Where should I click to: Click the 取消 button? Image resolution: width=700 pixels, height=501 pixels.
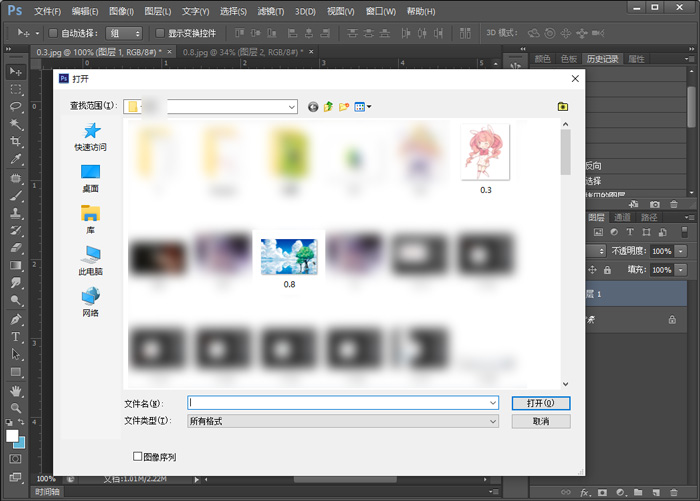pos(541,421)
